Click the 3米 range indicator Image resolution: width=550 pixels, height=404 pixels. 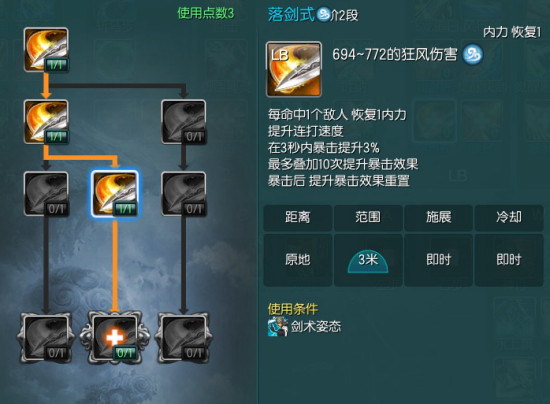click(x=368, y=262)
